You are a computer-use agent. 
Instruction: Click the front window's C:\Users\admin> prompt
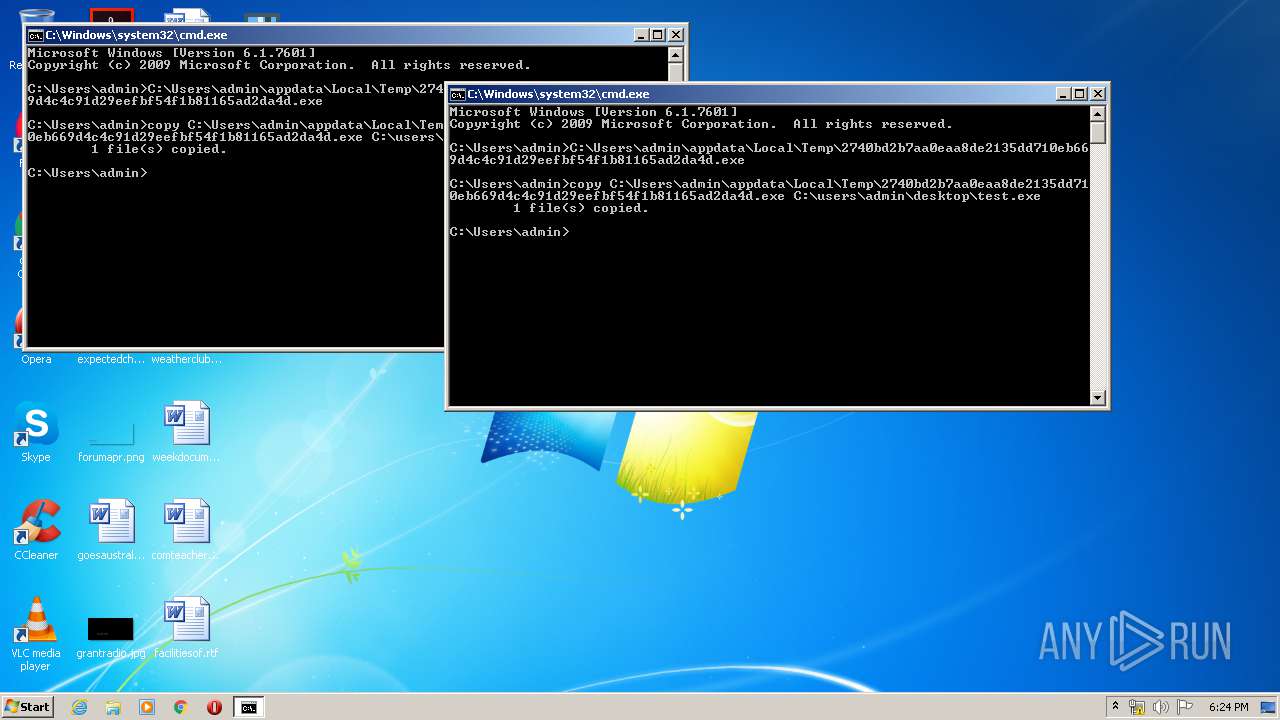pos(509,232)
